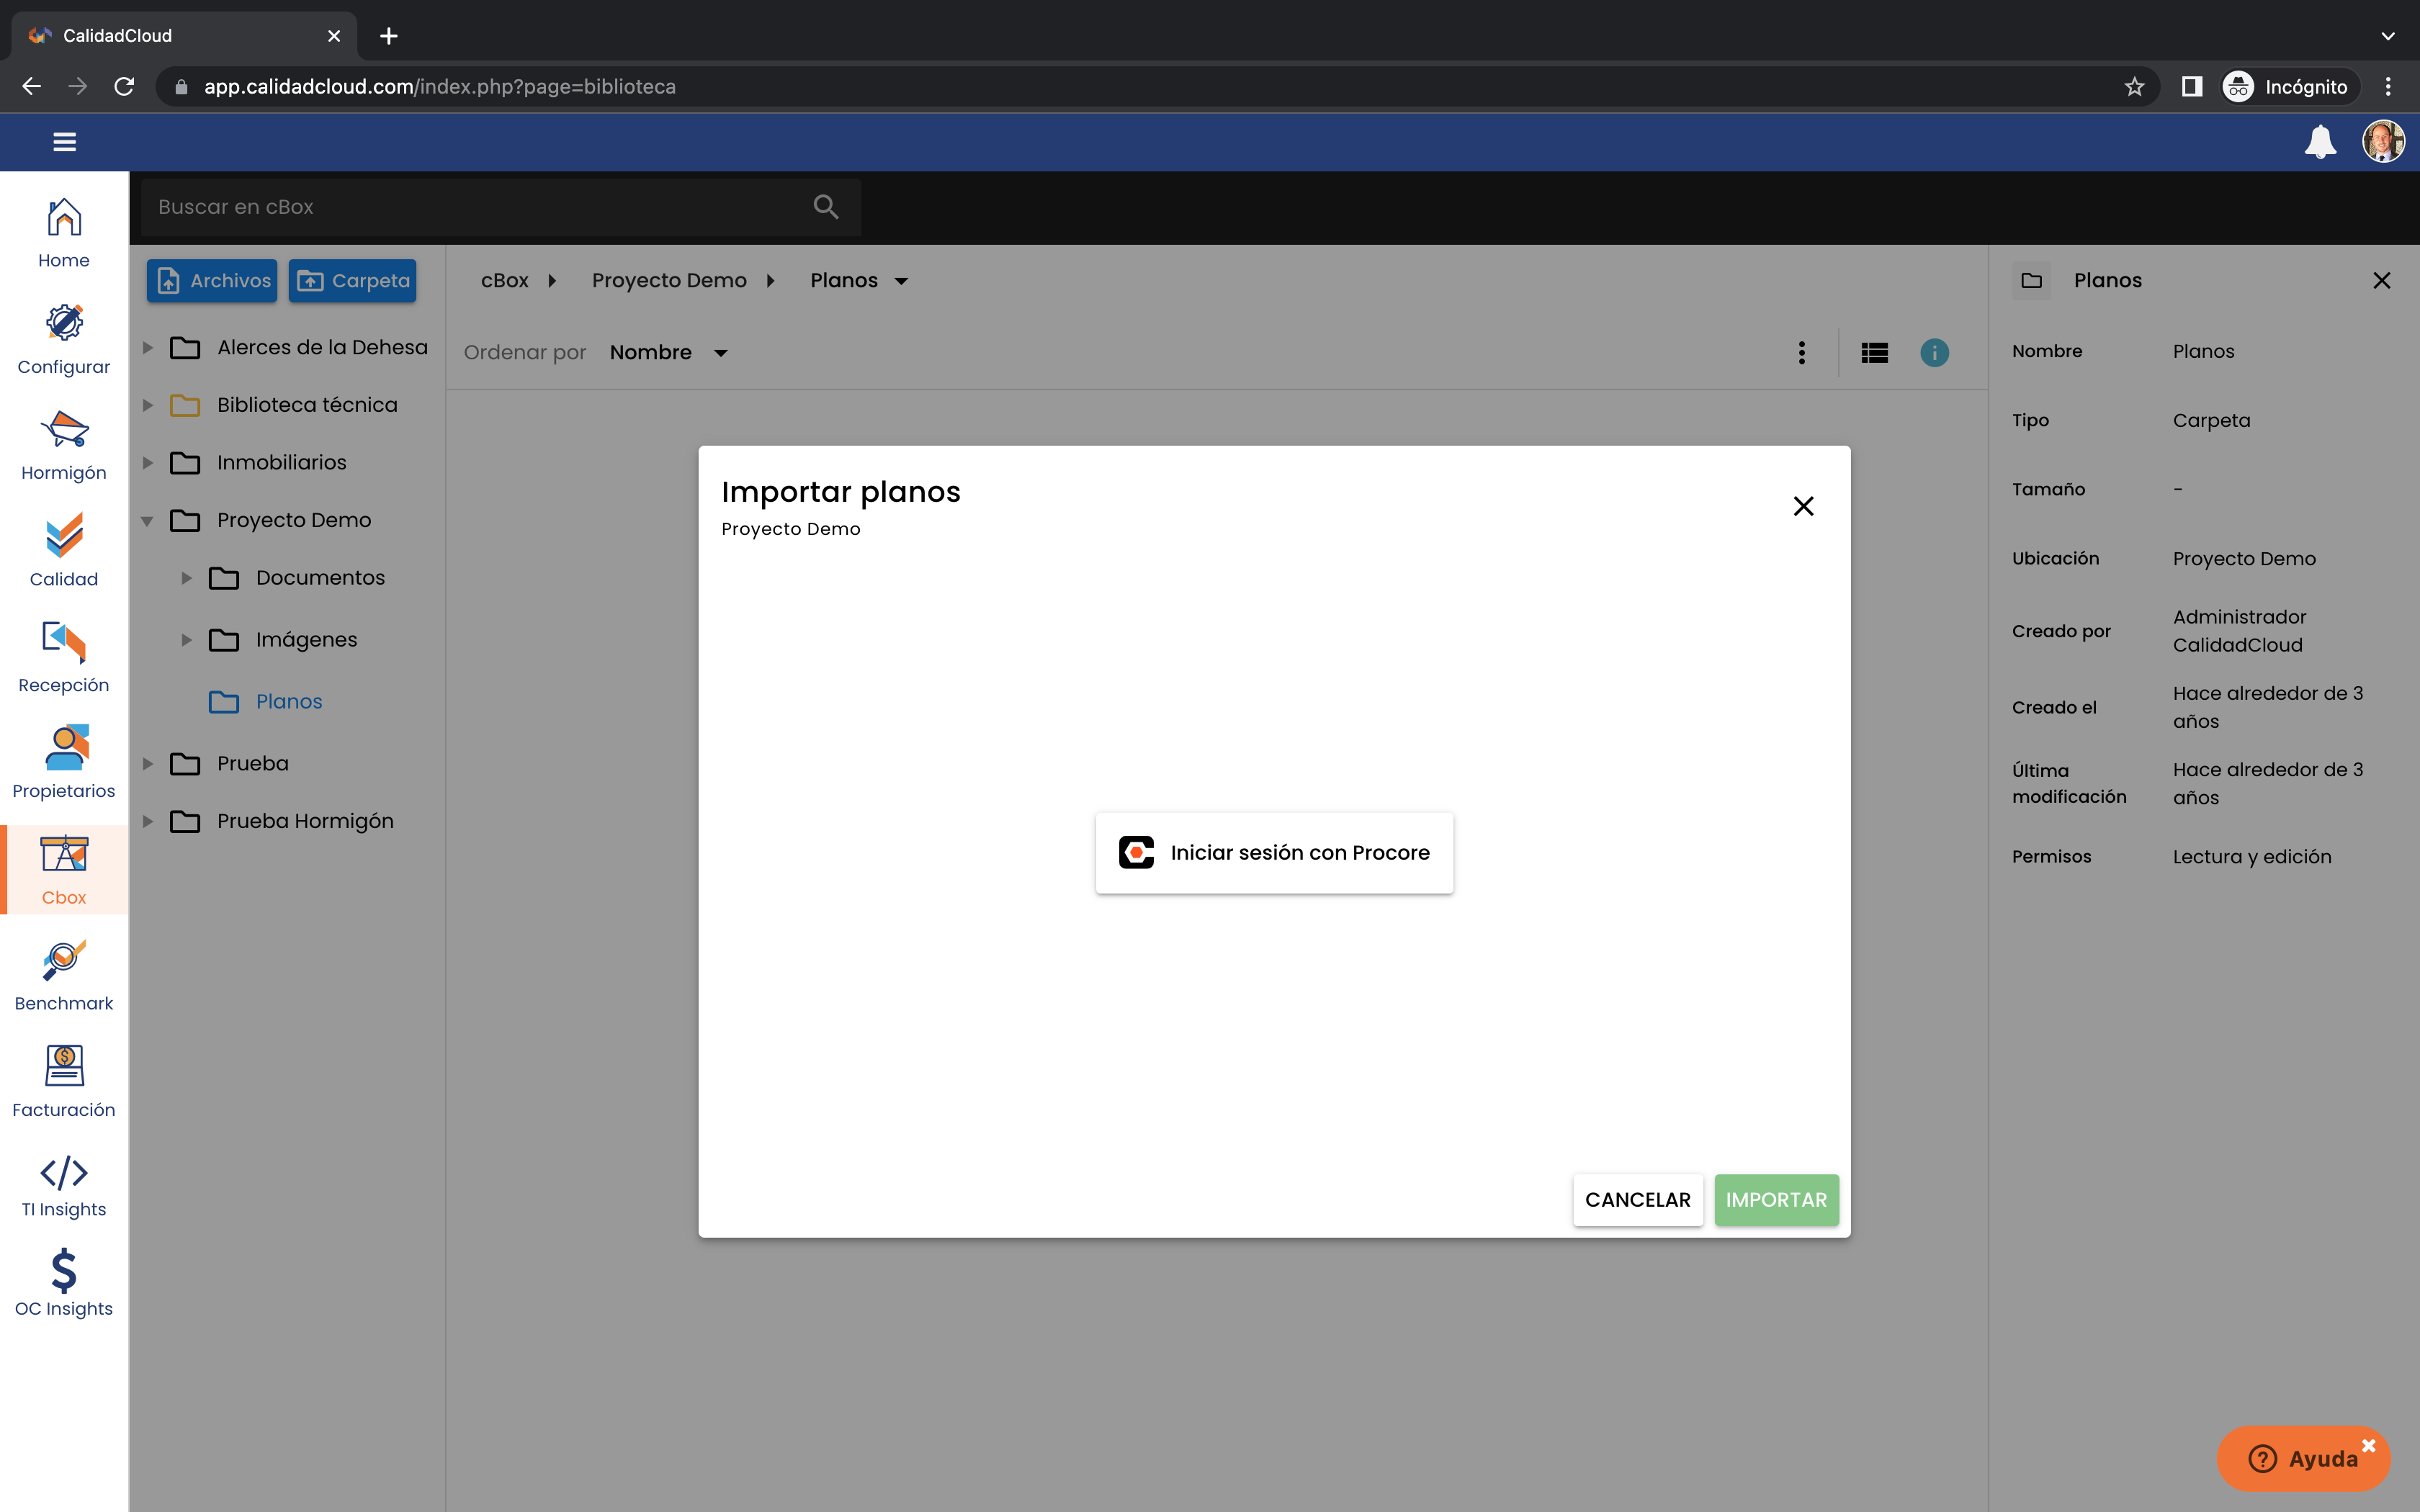Toggle the hamburger navigation menu
The image size is (2420, 1512).
tap(65, 142)
